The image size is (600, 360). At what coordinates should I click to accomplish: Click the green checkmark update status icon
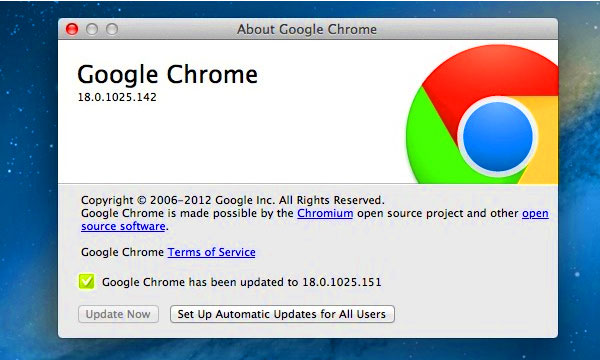tap(86, 282)
